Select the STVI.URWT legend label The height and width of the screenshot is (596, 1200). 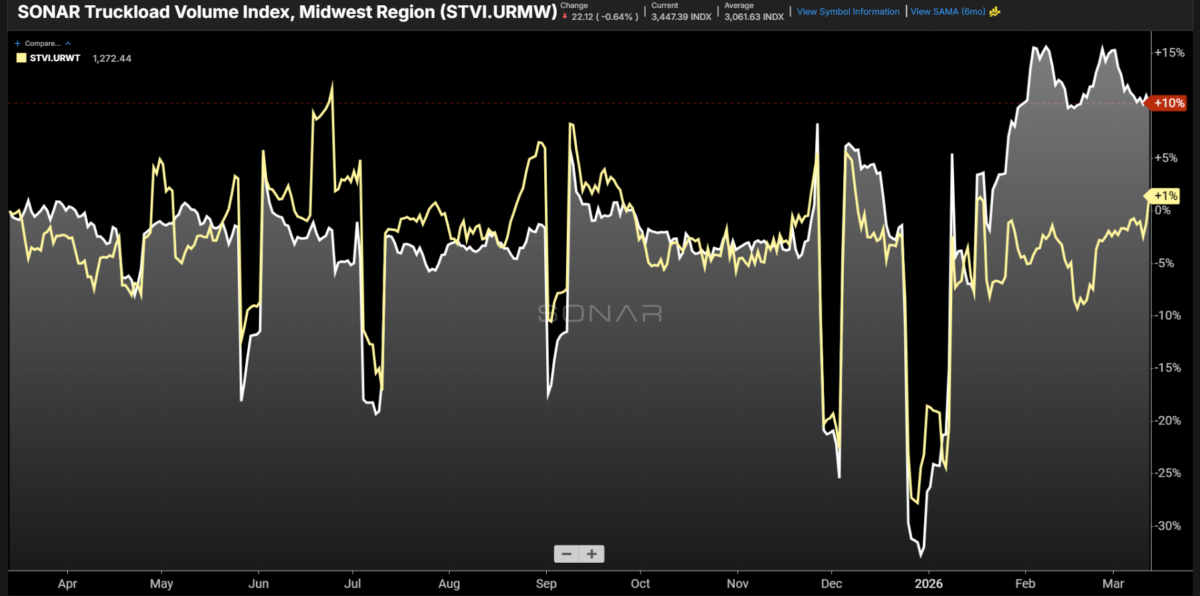pyautogui.click(x=53, y=58)
